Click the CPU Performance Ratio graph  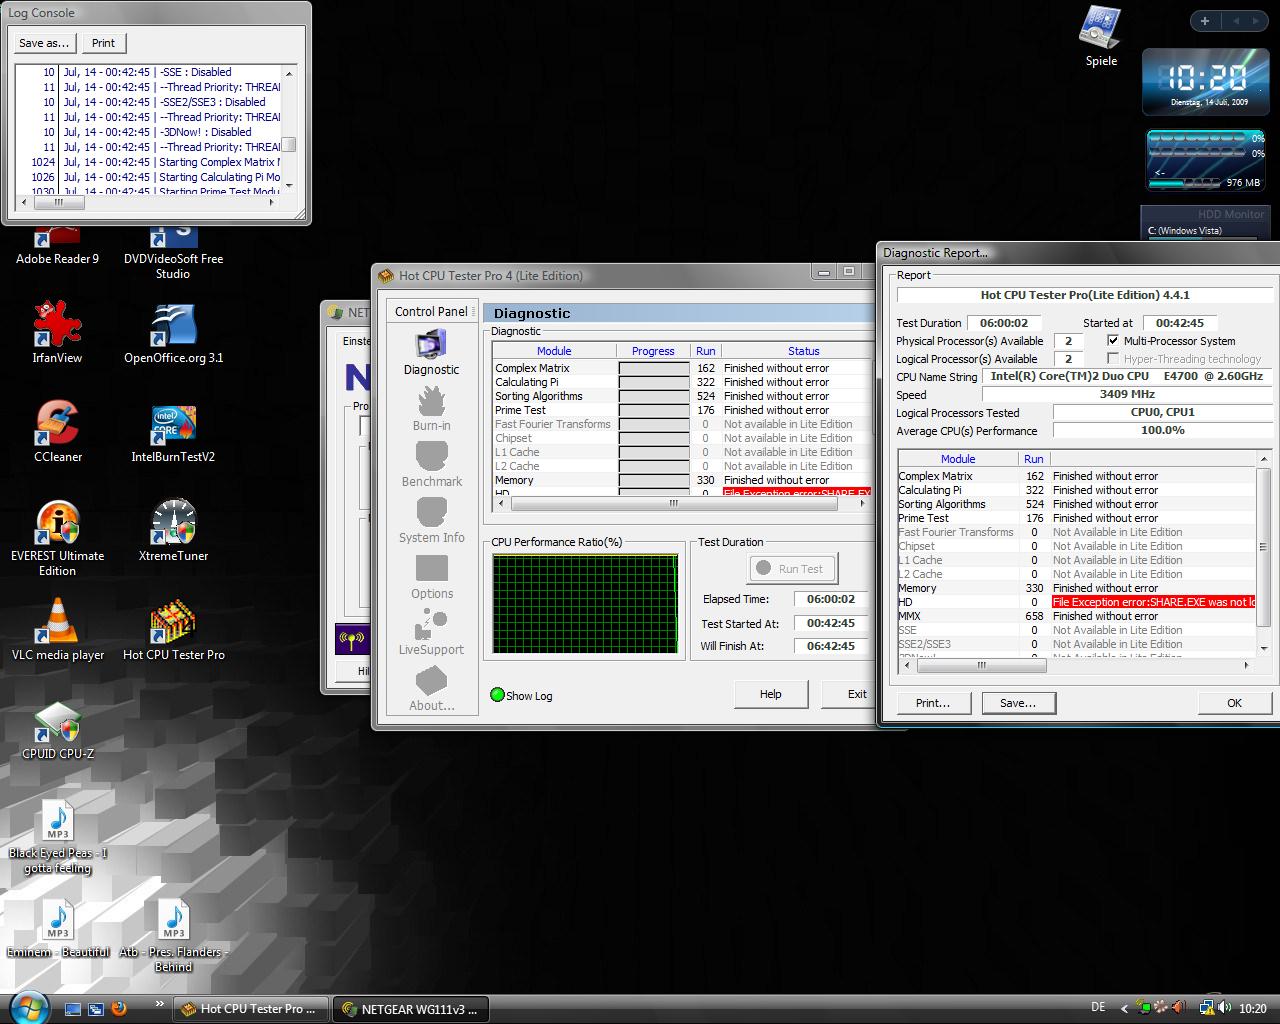(585, 605)
